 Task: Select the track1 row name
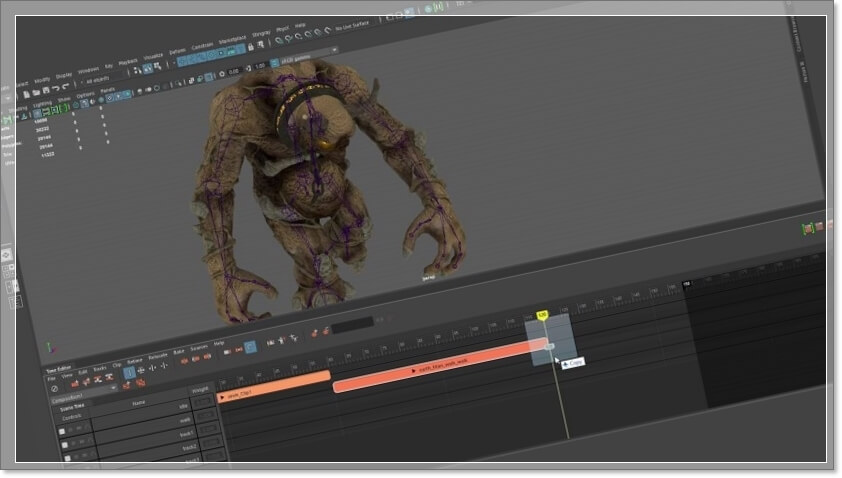186,434
